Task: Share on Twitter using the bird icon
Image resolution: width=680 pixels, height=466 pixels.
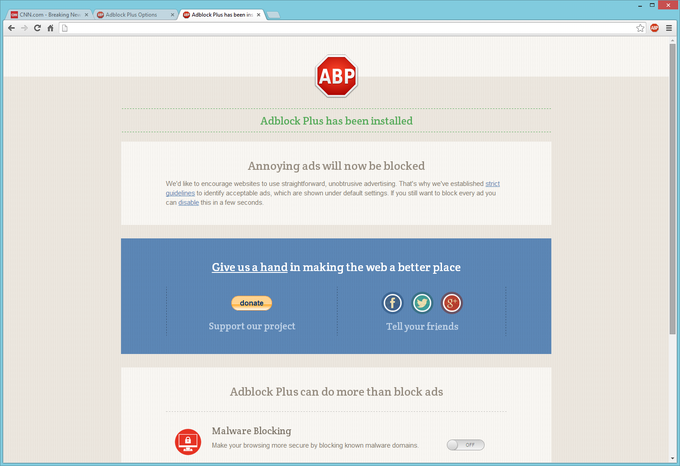Action: (422, 303)
